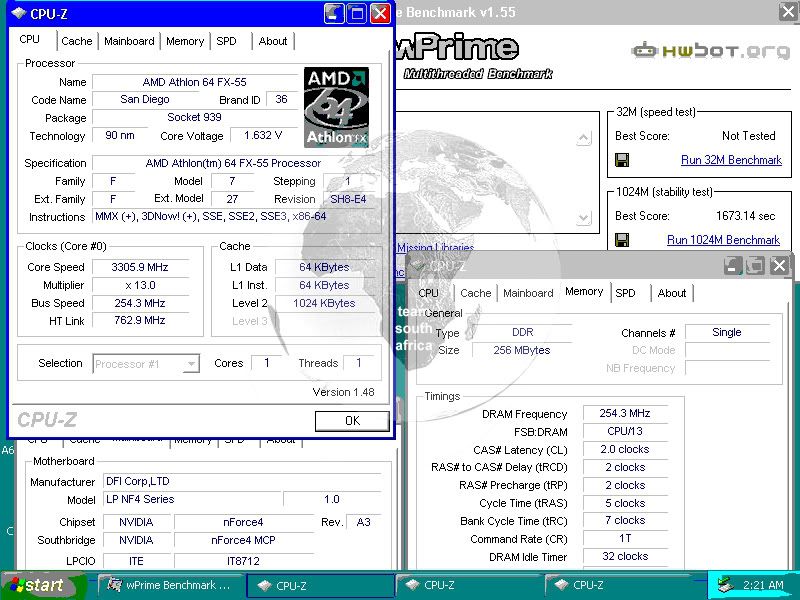This screenshot has width=800, height=600.
Task: Click the save icon under 32M speed test
Action: pos(622,160)
